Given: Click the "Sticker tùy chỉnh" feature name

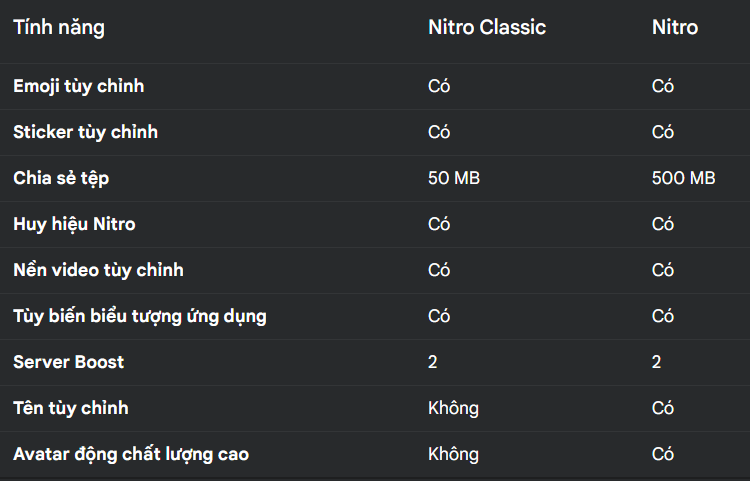Looking at the screenshot, I should coord(85,132).
